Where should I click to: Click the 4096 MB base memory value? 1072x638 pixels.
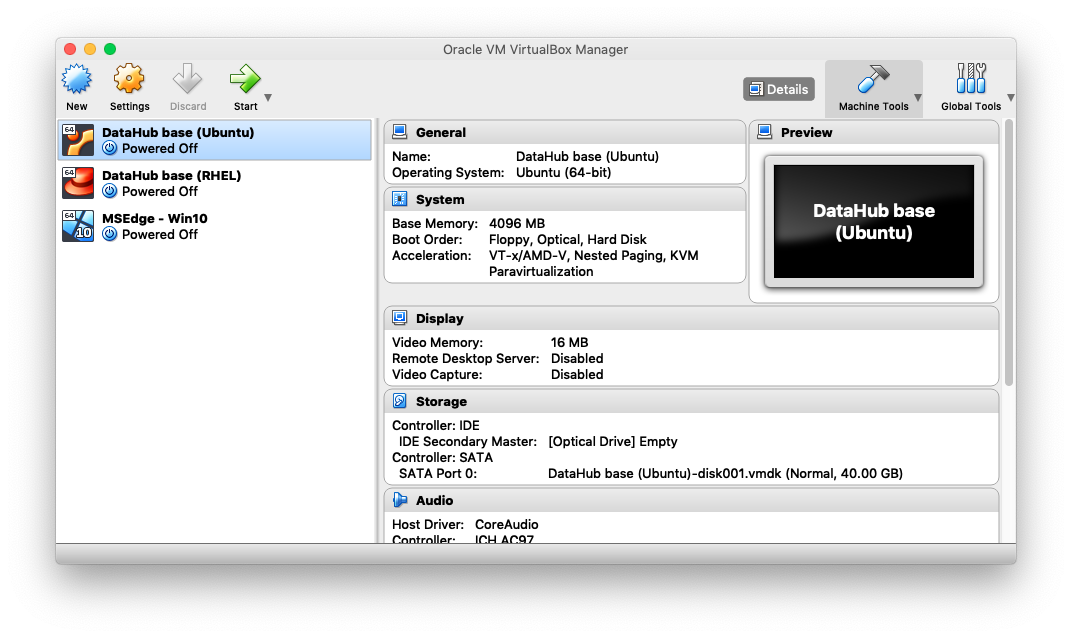tap(517, 224)
